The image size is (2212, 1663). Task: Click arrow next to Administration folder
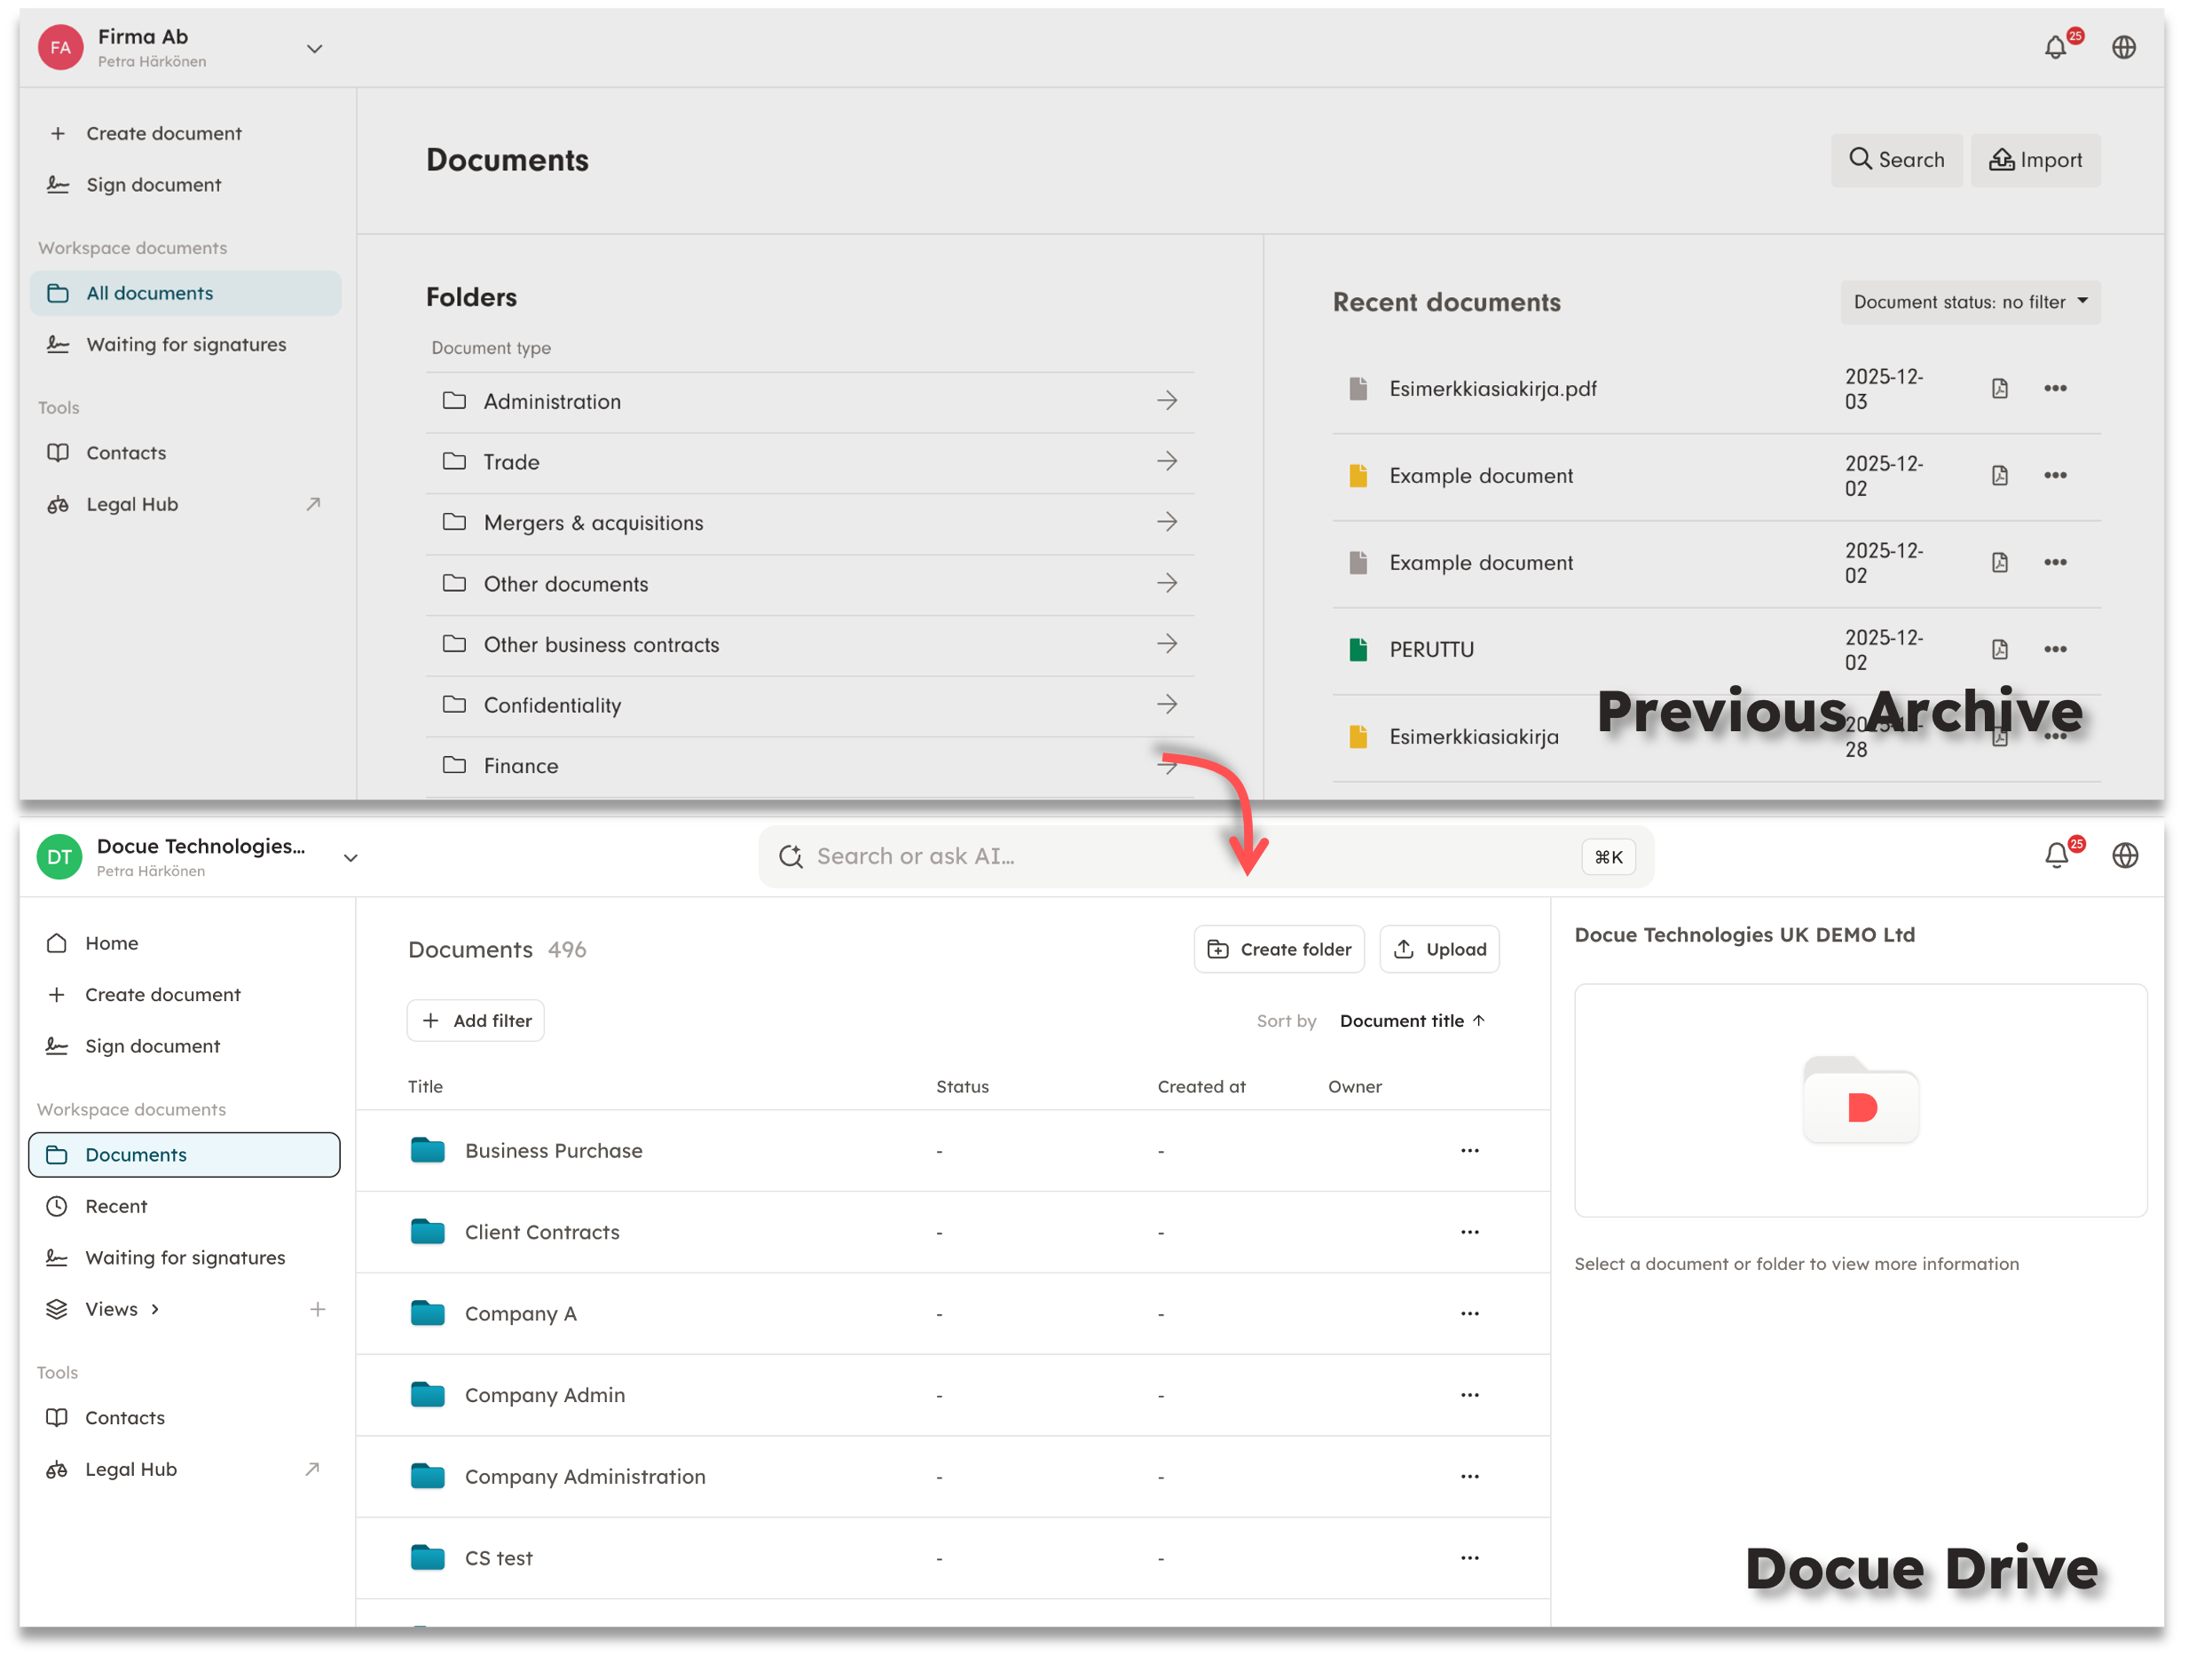[x=1166, y=401]
